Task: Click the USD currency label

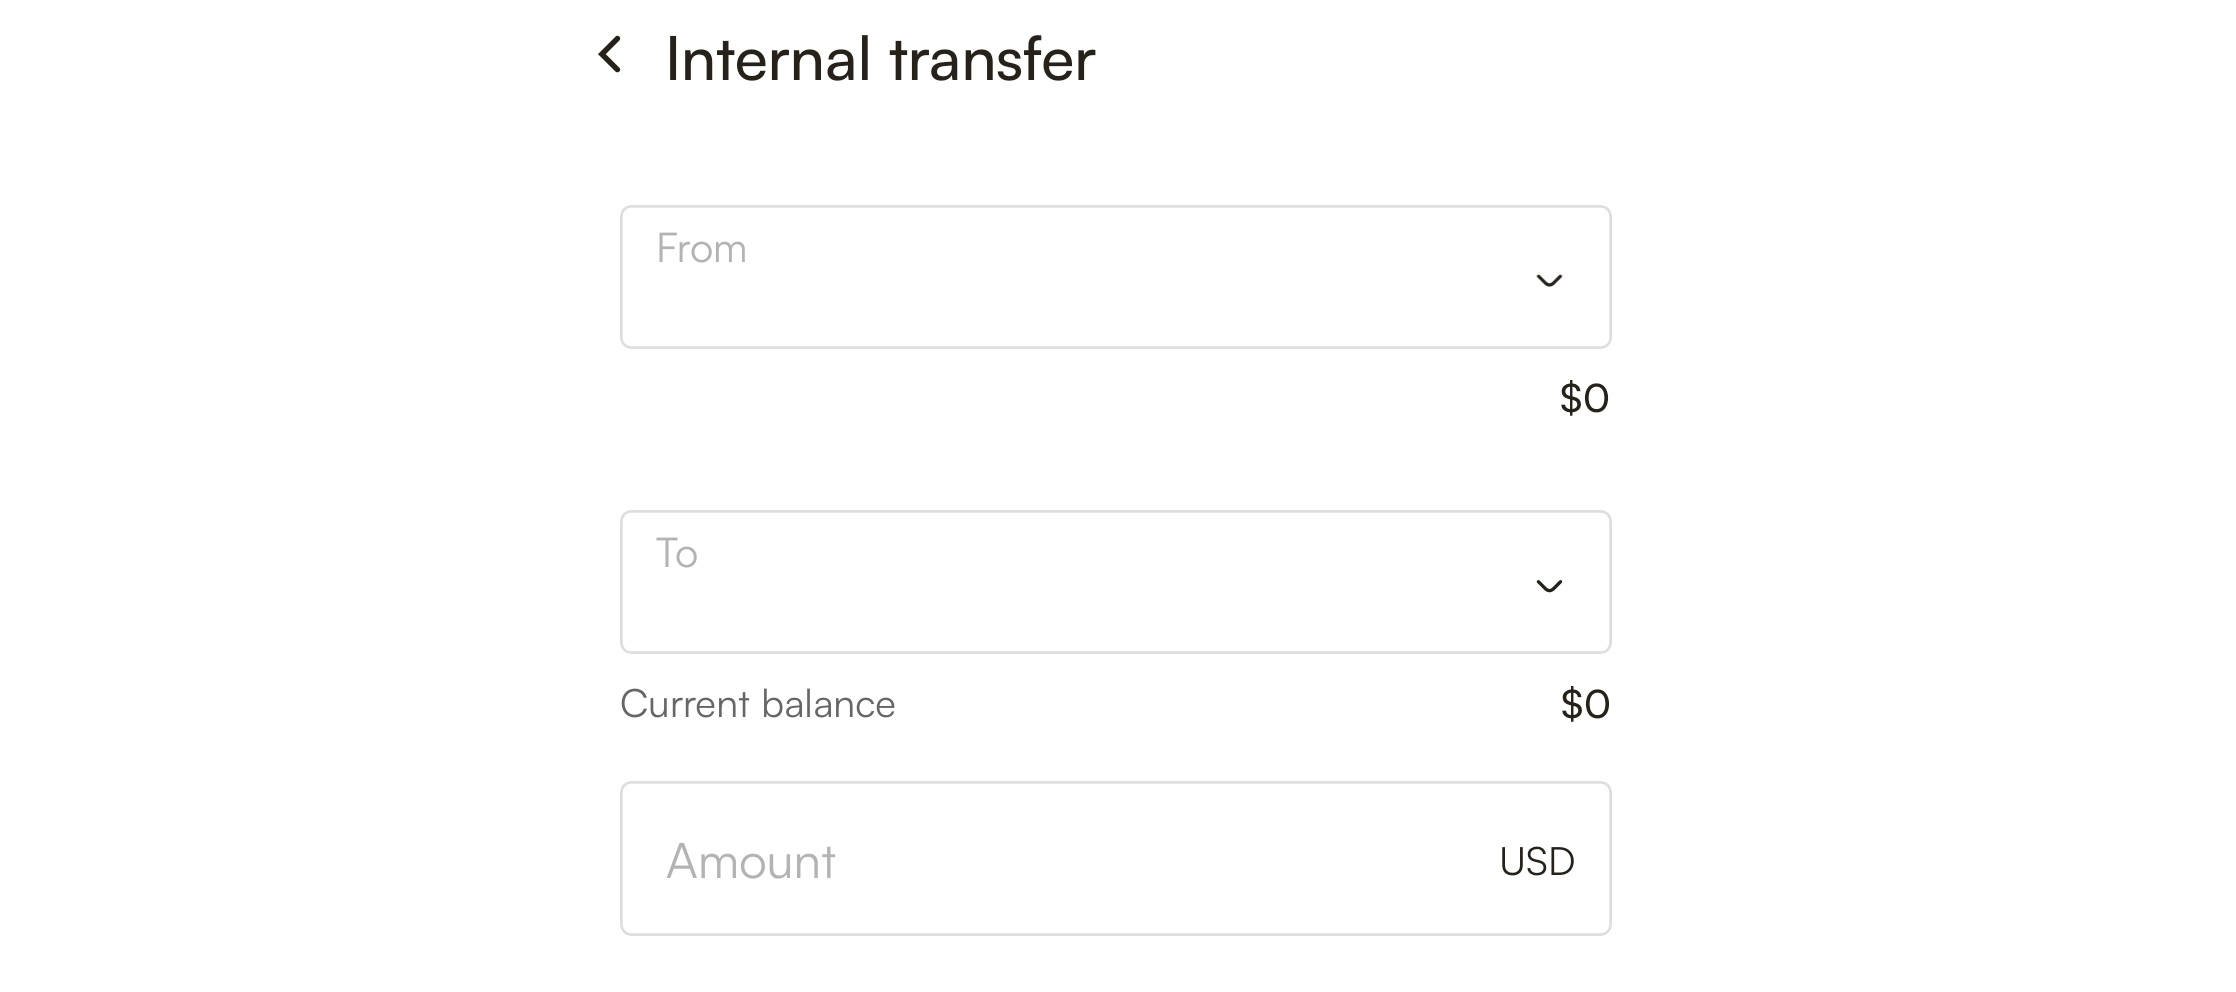Action: 1537,862
